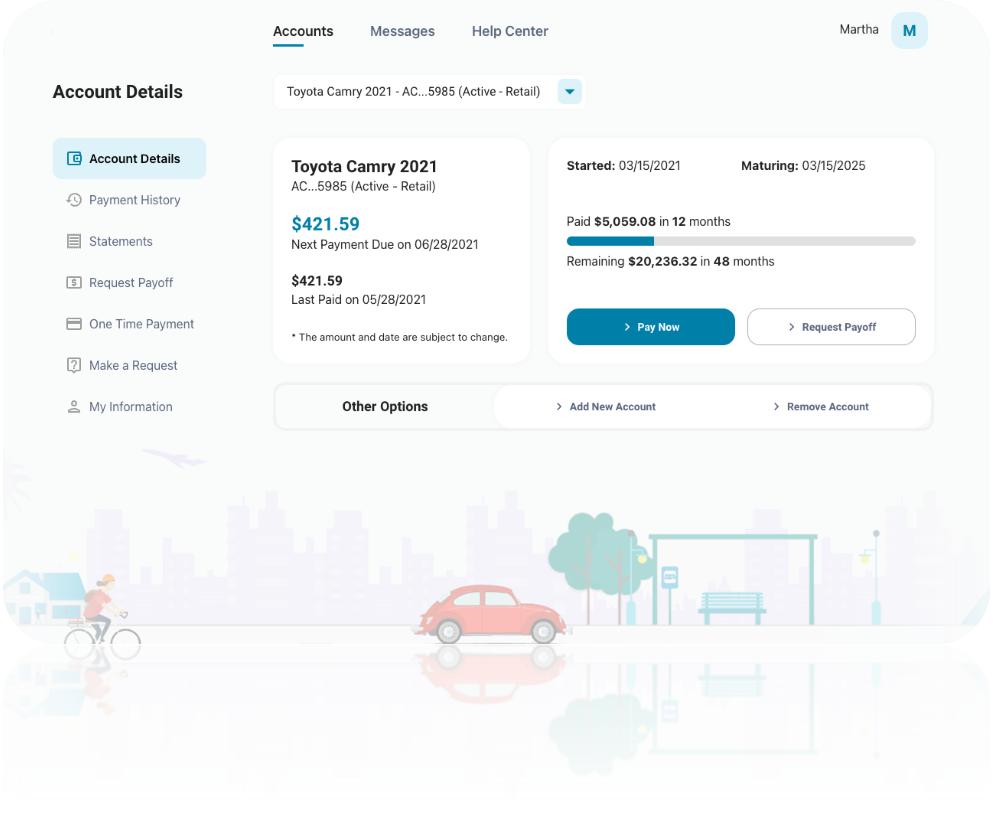Screen dimensions: 993x824
Task: Expand the Remove Account option
Action: point(821,407)
